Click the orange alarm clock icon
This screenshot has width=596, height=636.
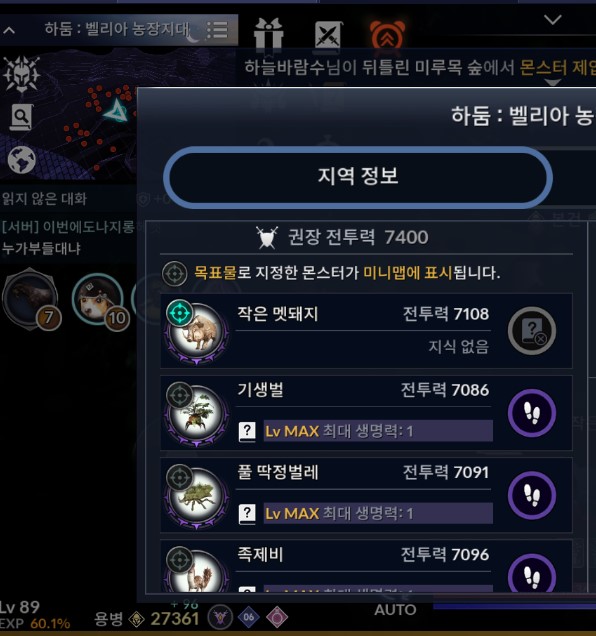point(387,34)
